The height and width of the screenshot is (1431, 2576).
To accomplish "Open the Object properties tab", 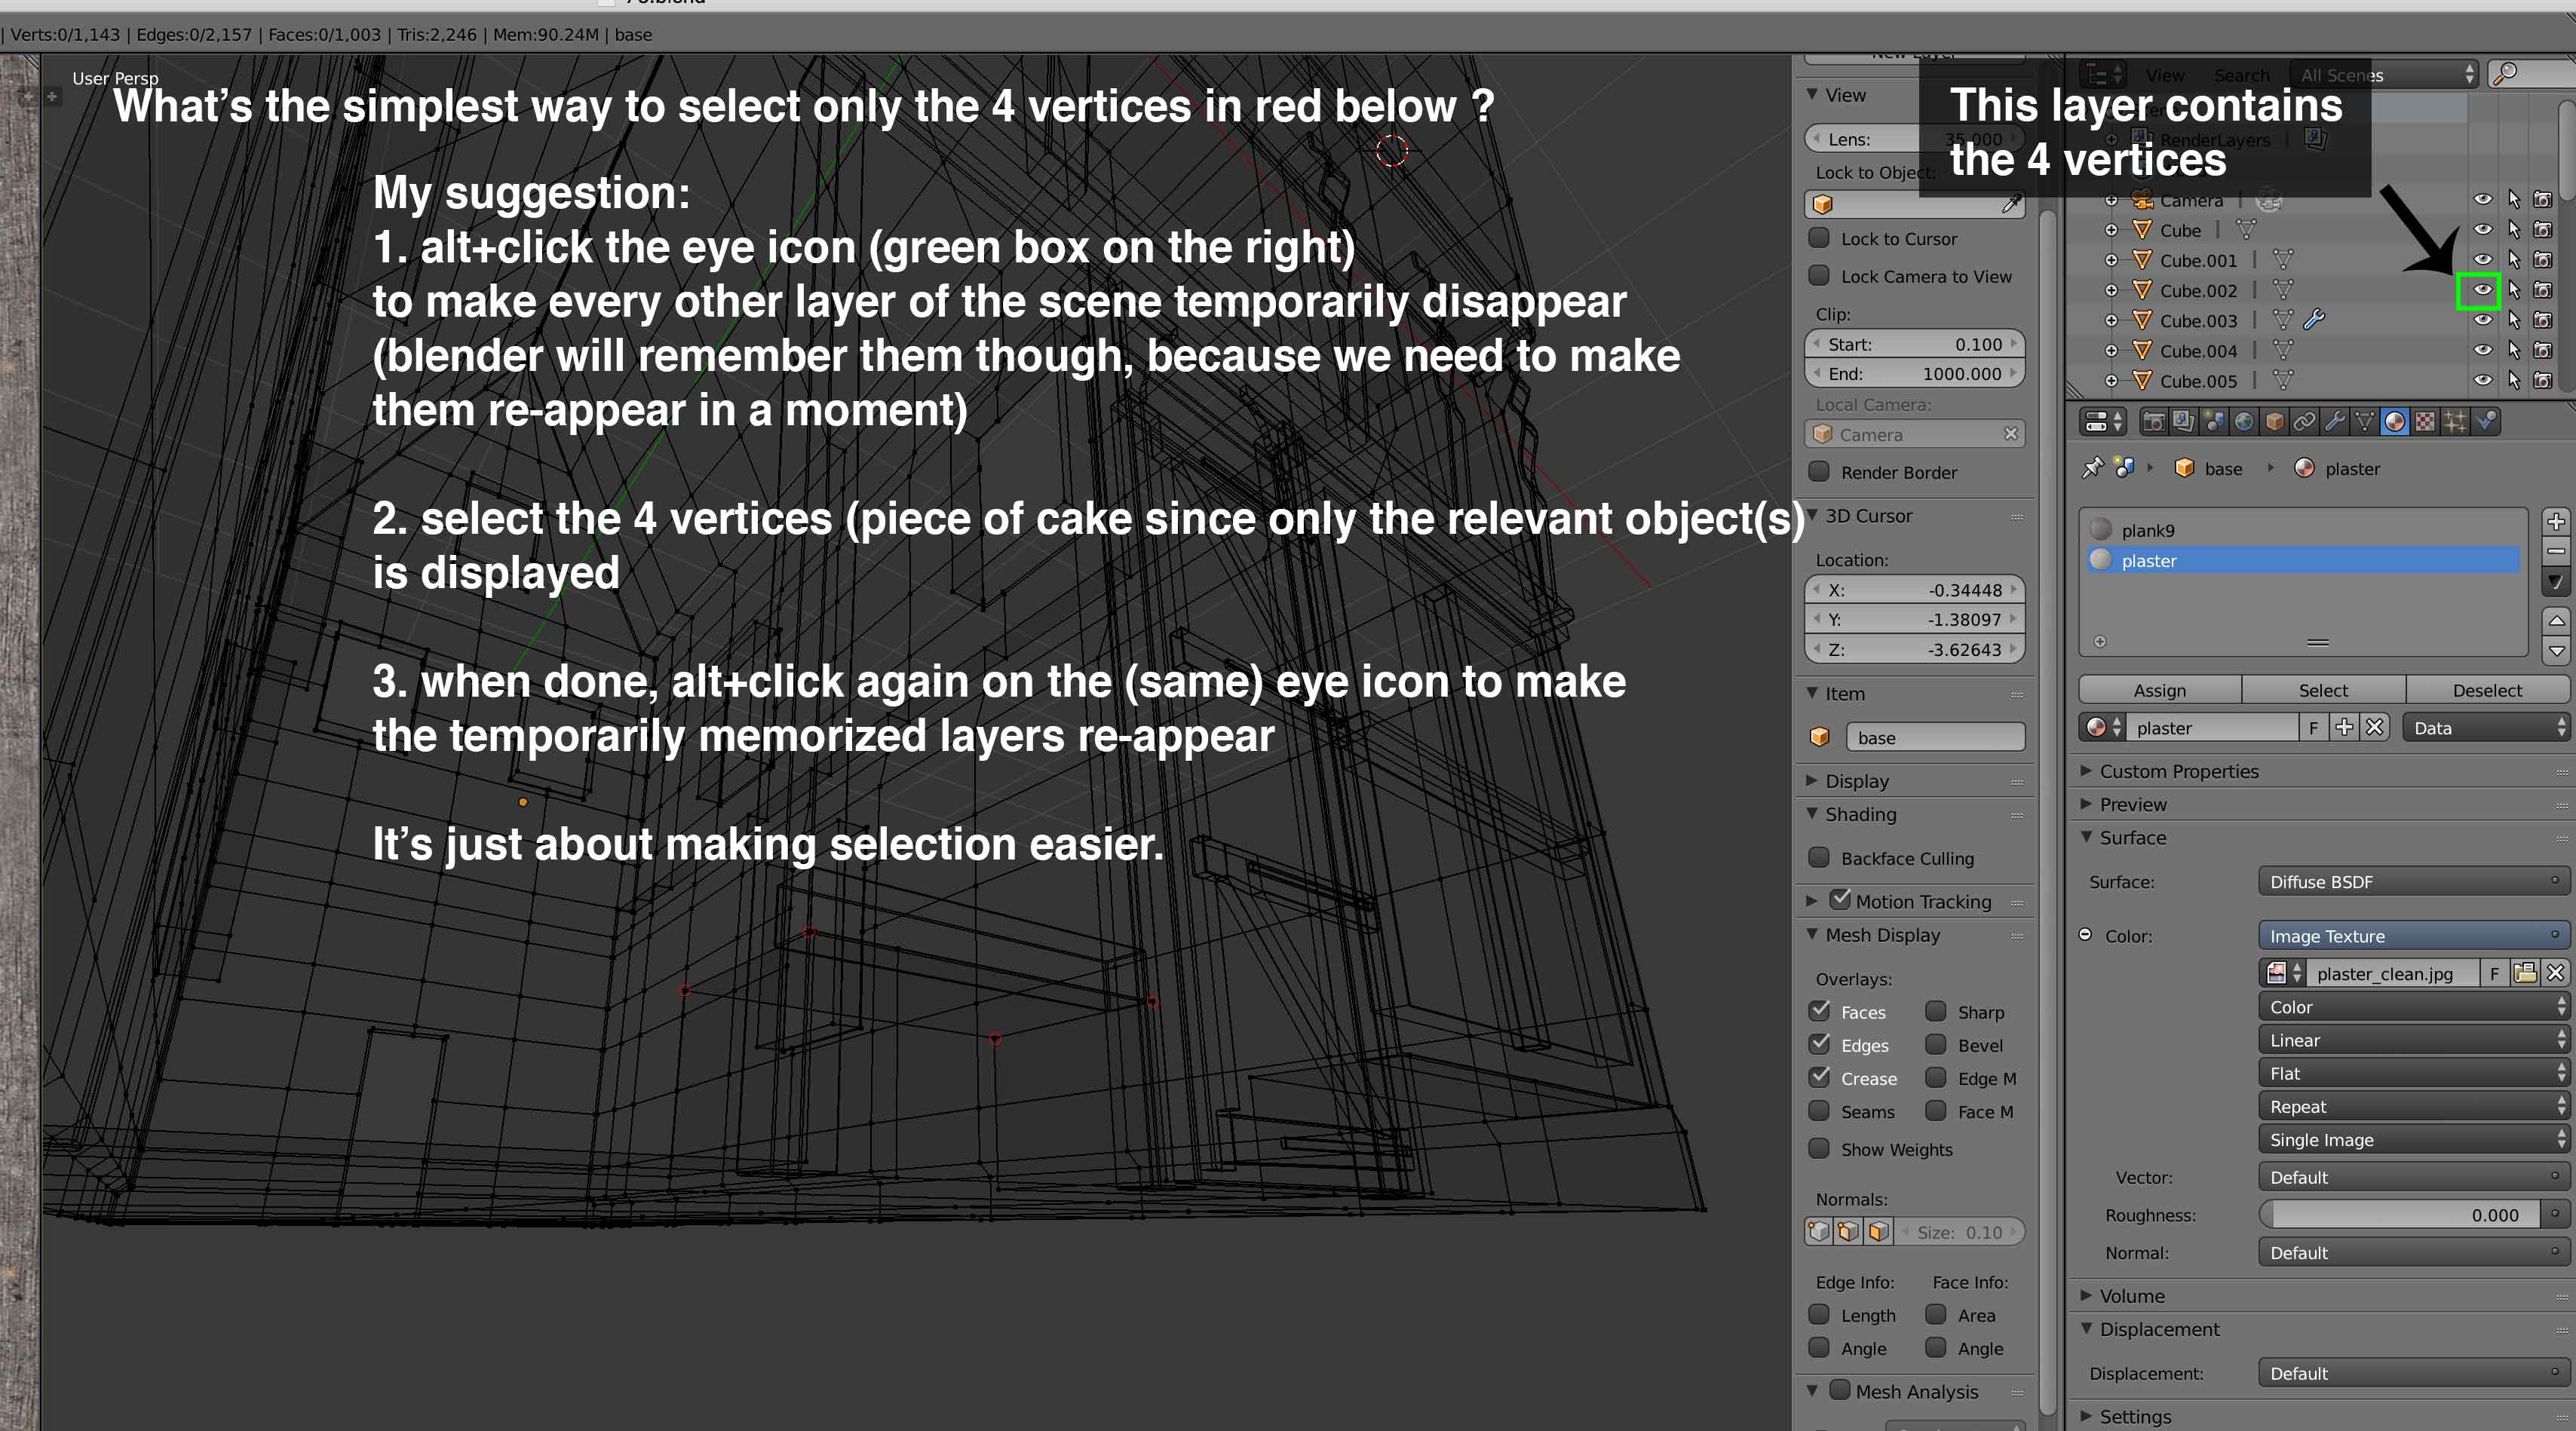I will [2274, 422].
